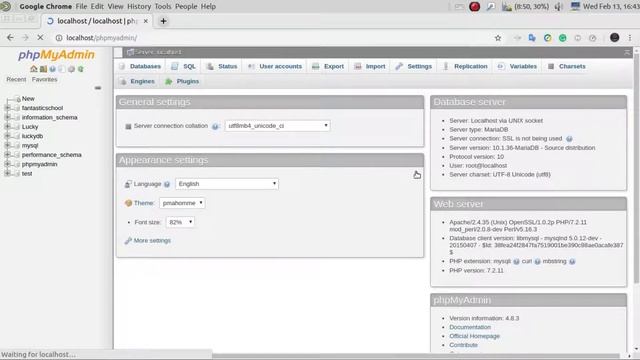Select the phpmyadmin database in tree

tap(39, 164)
